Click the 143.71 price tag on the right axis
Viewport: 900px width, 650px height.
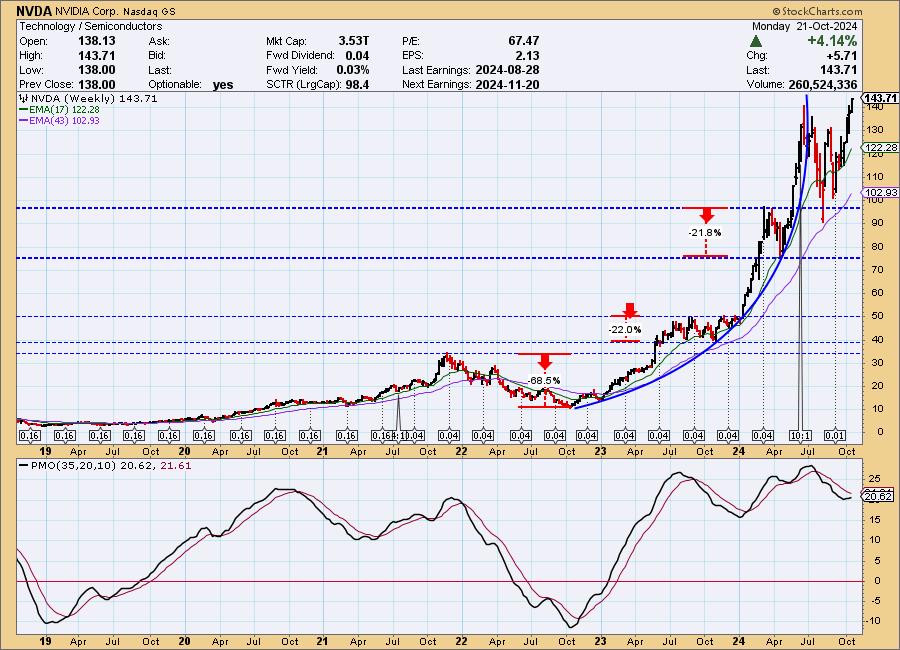880,98
